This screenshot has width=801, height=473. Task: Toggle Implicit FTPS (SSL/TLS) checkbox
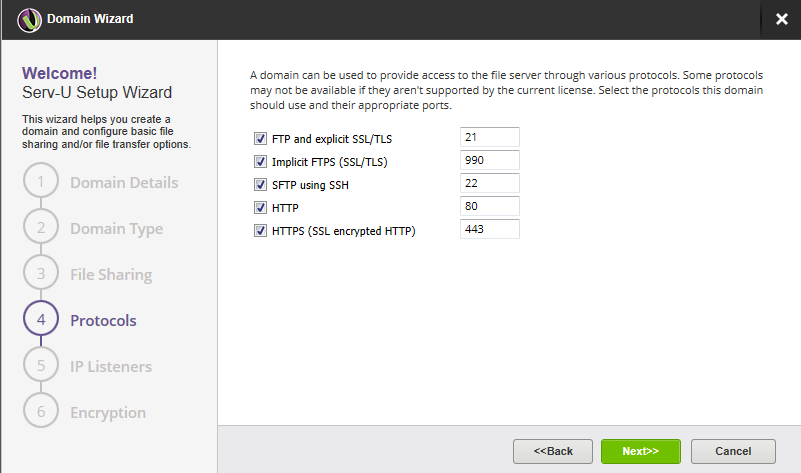pyautogui.click(x=261, y=161)
